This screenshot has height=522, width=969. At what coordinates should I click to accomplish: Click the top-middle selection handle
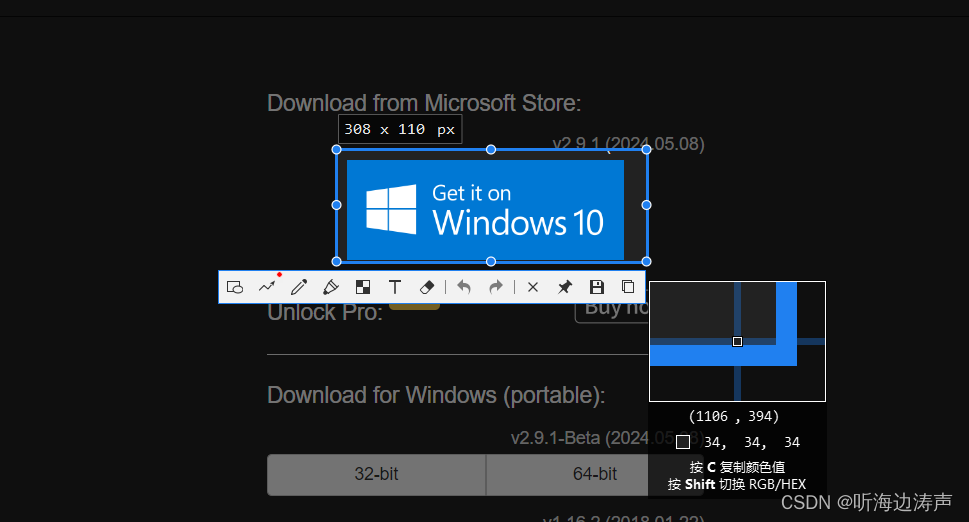[x=491, y=149]
